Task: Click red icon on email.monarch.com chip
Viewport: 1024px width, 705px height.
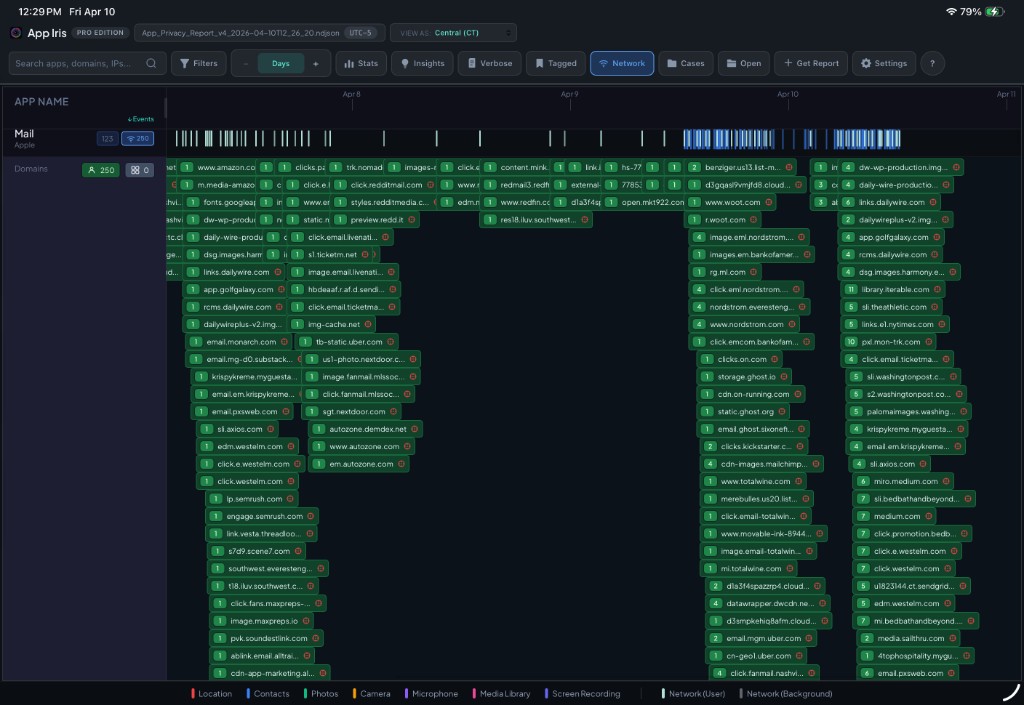Action: 284,341
